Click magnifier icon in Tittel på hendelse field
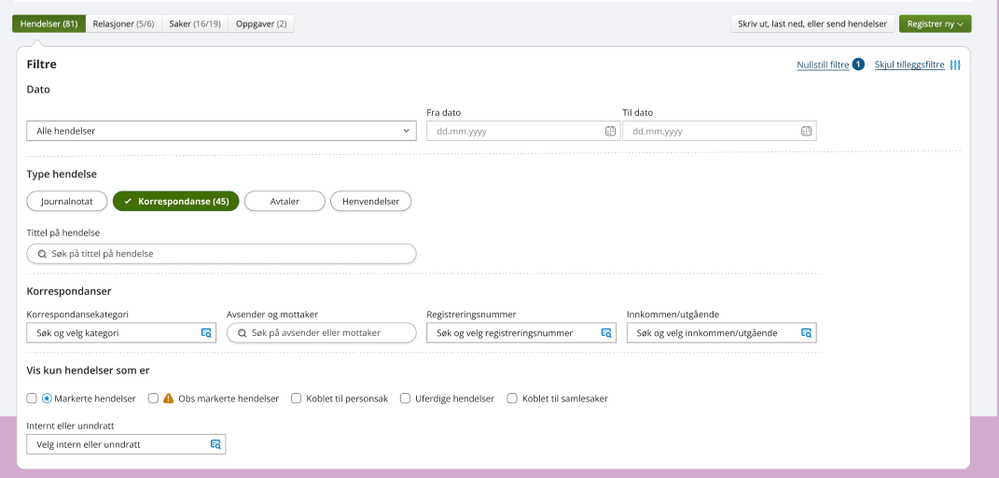This screenshot has height=478, width=999. coord(42,254)
